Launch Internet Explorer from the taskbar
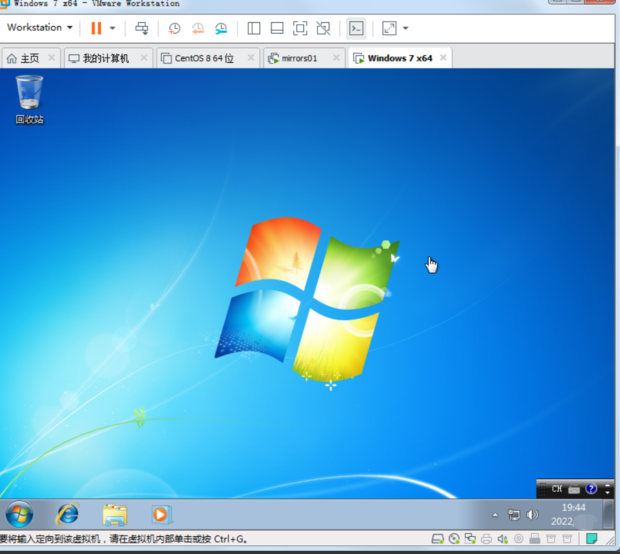This screenshot has height=554, width=620. coord(68,514)
